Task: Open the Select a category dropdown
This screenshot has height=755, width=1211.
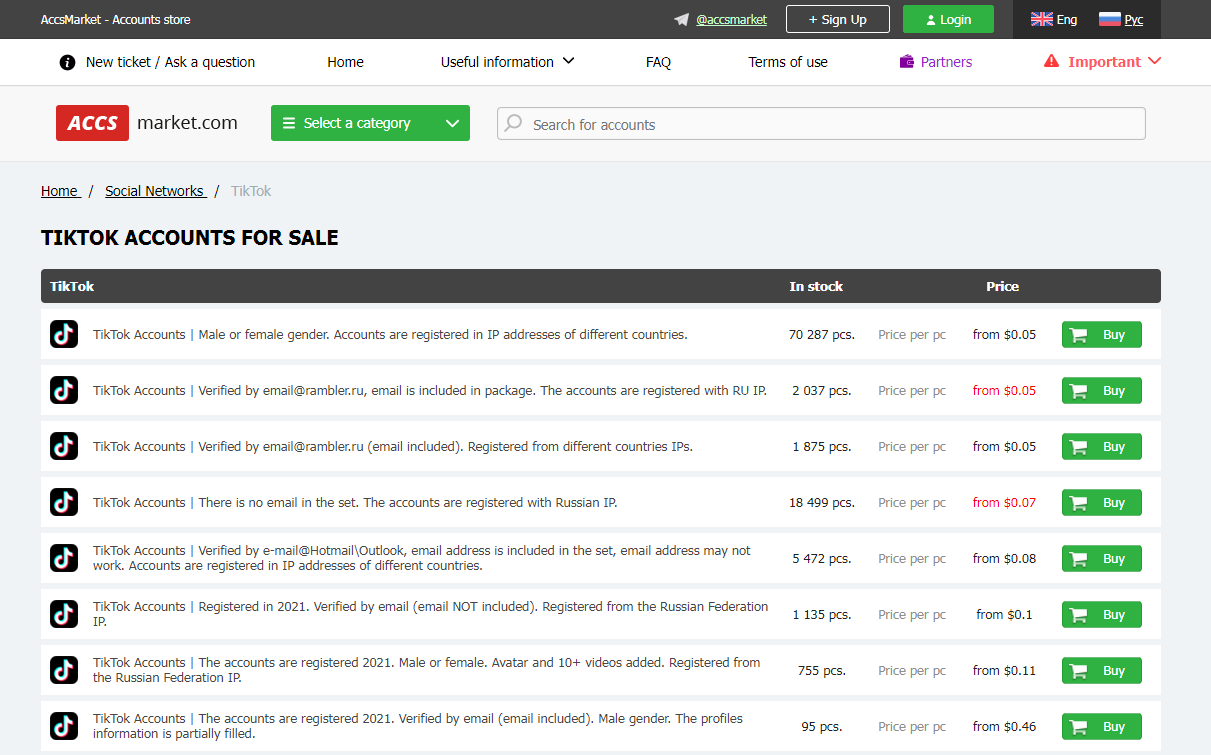Action: (370, 123)
